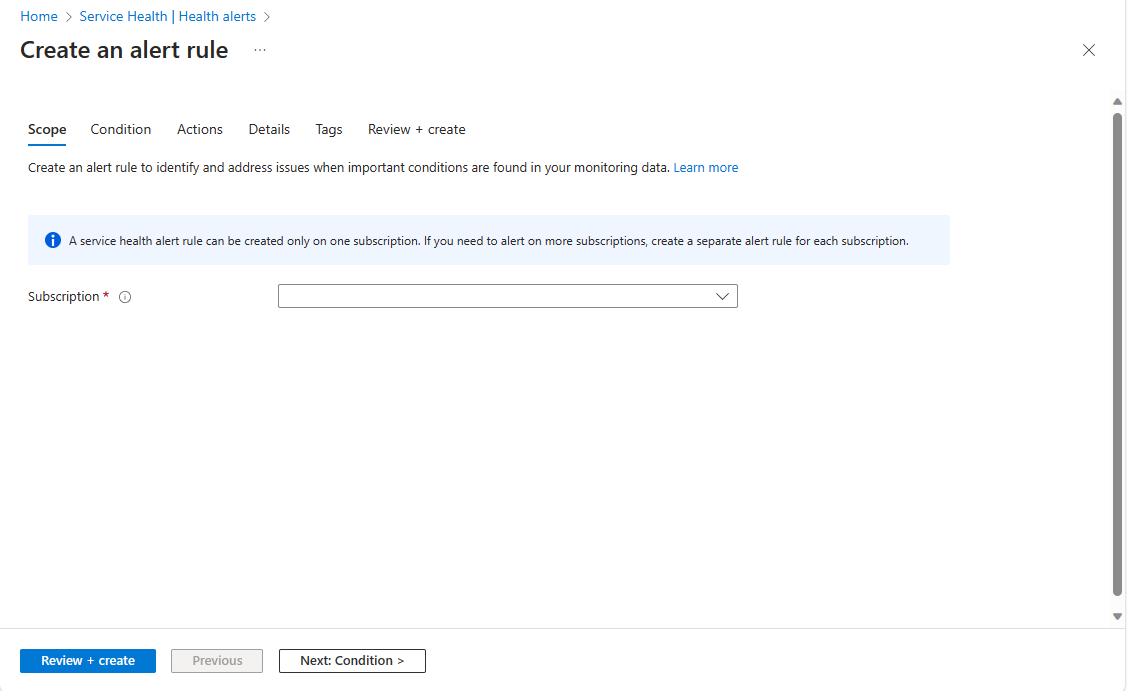Click the scrollbar down arrow

1117,616
